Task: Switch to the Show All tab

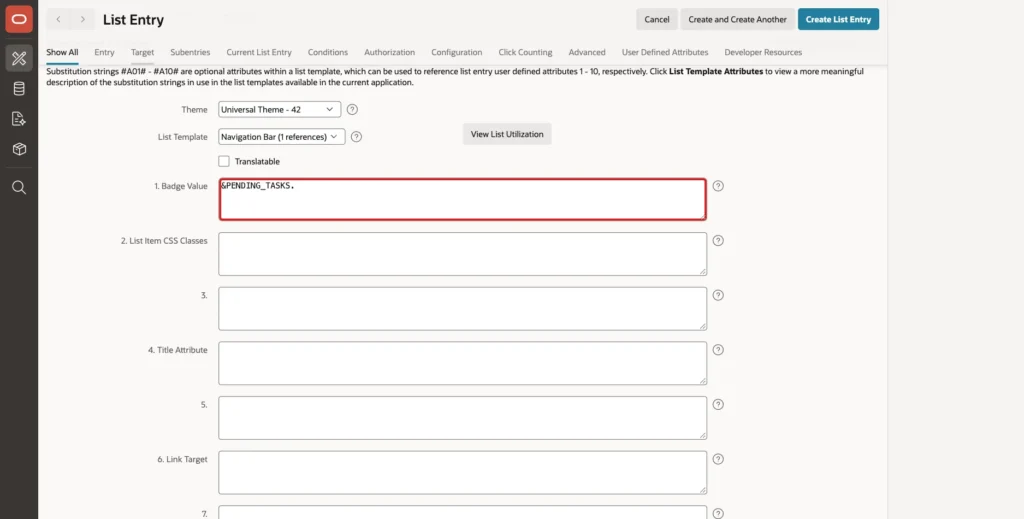Action: pos(62,52)
